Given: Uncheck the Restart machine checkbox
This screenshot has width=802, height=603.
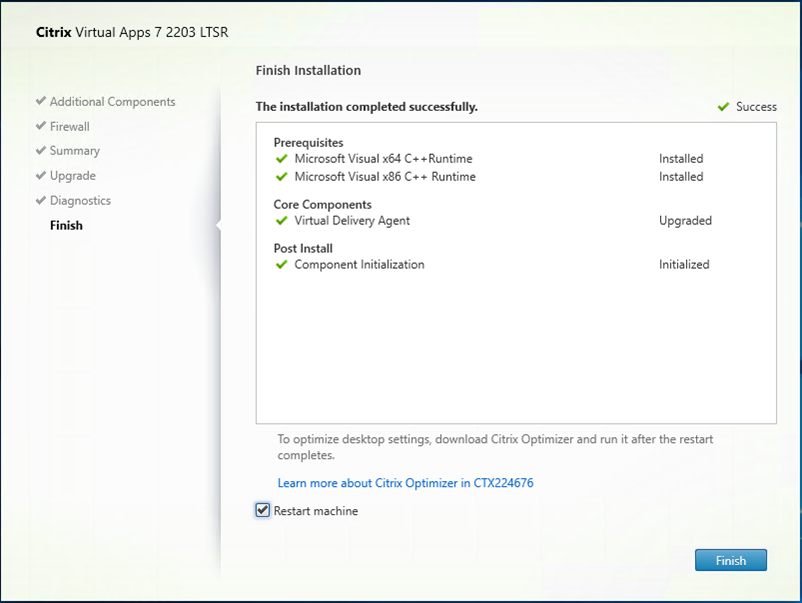Looking at the screenshot, I should 262,510.
